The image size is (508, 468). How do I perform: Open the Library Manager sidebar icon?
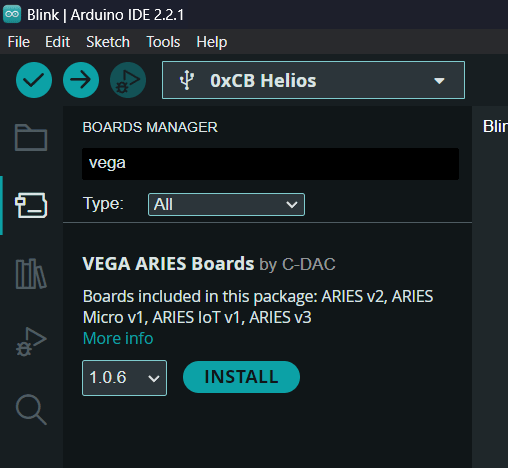pyautogui.click(x=31, y=274)
